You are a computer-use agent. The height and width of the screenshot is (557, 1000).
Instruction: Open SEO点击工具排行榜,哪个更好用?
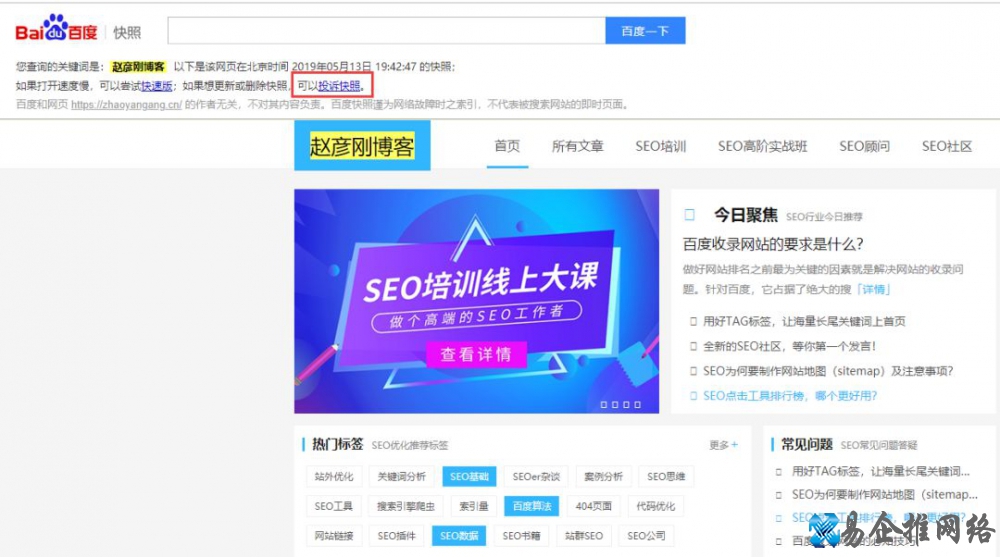(x=790, y=396)
